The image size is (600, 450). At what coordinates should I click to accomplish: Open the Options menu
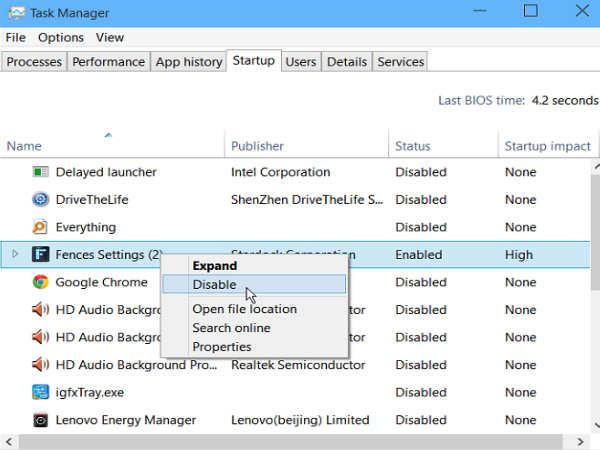(x=61, y=38)
